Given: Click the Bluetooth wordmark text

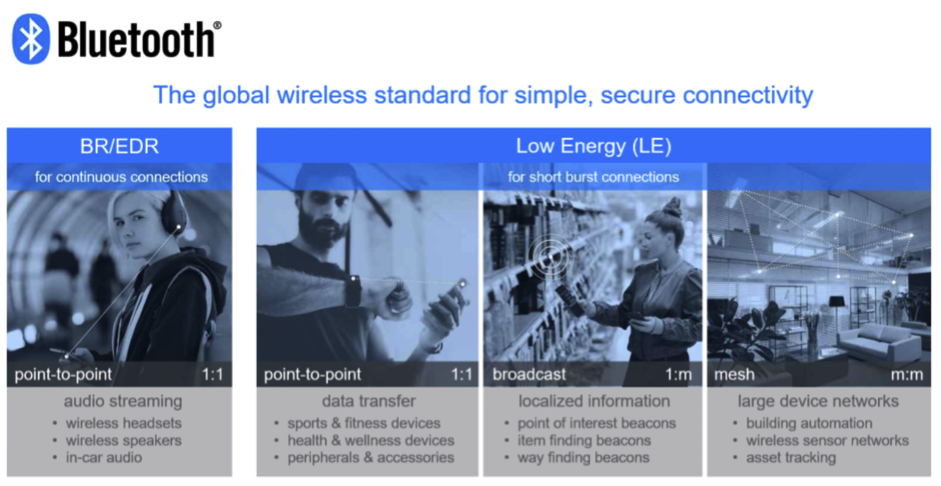Looking at the screenshot, I should coord(137,40).
